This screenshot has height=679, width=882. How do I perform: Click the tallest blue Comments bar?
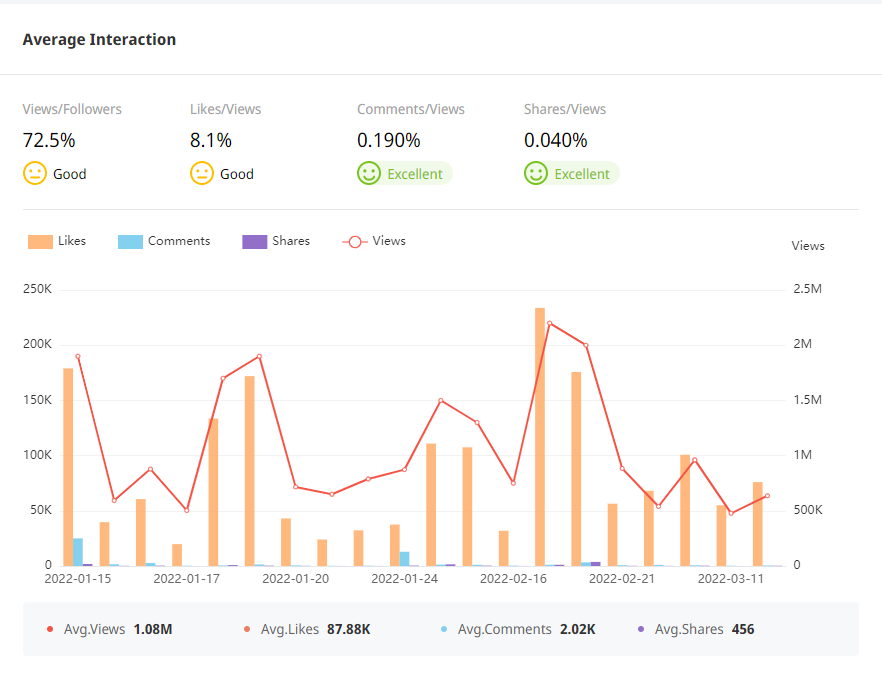click(78, 552)
